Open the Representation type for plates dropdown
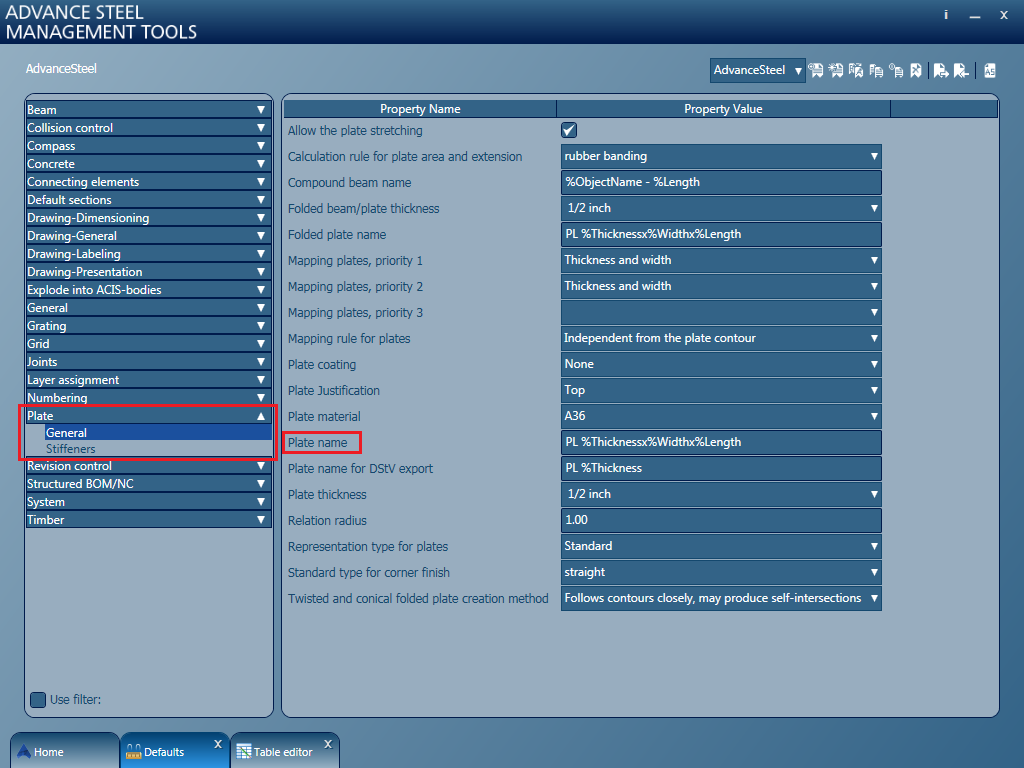The width and height of the screenshot is (1024, 768). pyautogui.click(x=721, y=546)
